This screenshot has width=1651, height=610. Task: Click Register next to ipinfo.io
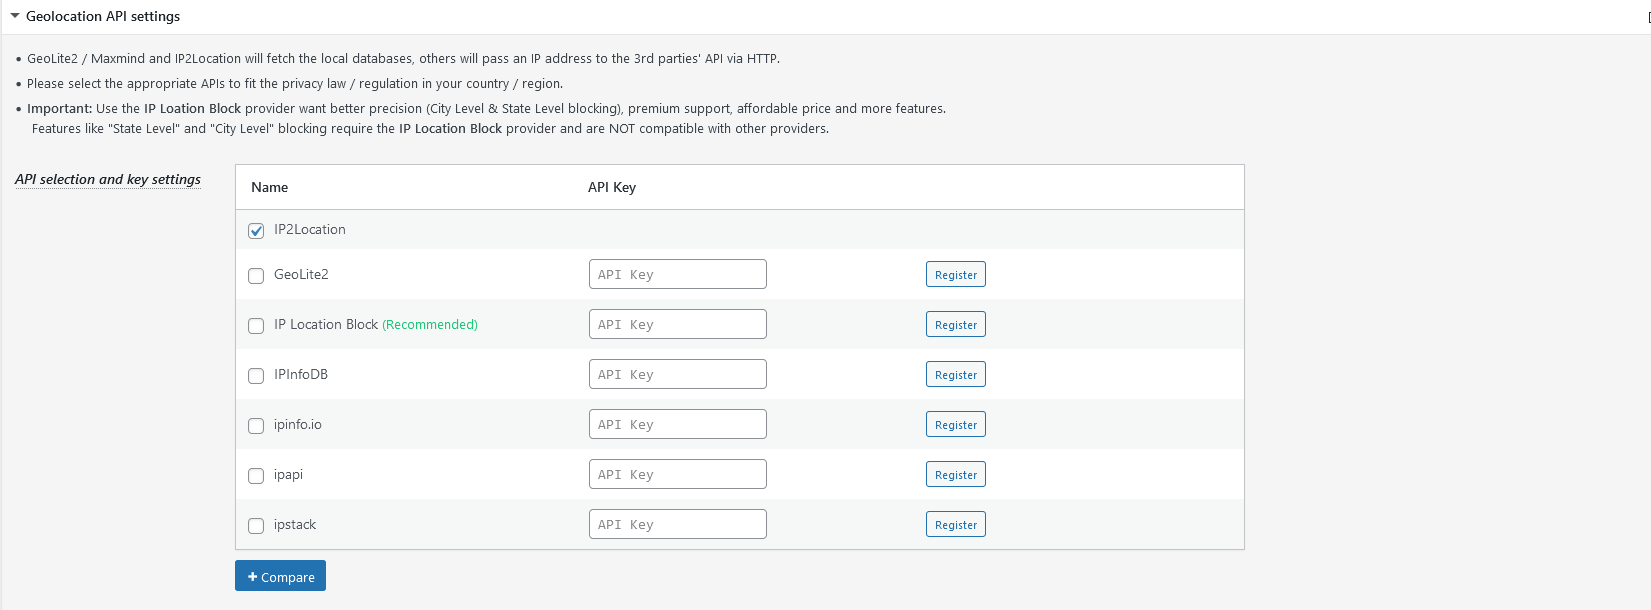tap(956, 424)
